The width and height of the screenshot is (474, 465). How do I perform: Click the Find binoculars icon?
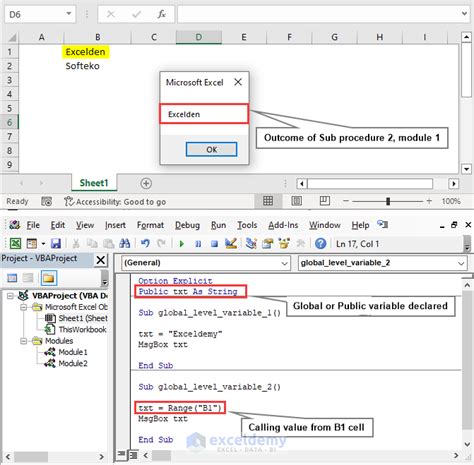pos(125,244)
